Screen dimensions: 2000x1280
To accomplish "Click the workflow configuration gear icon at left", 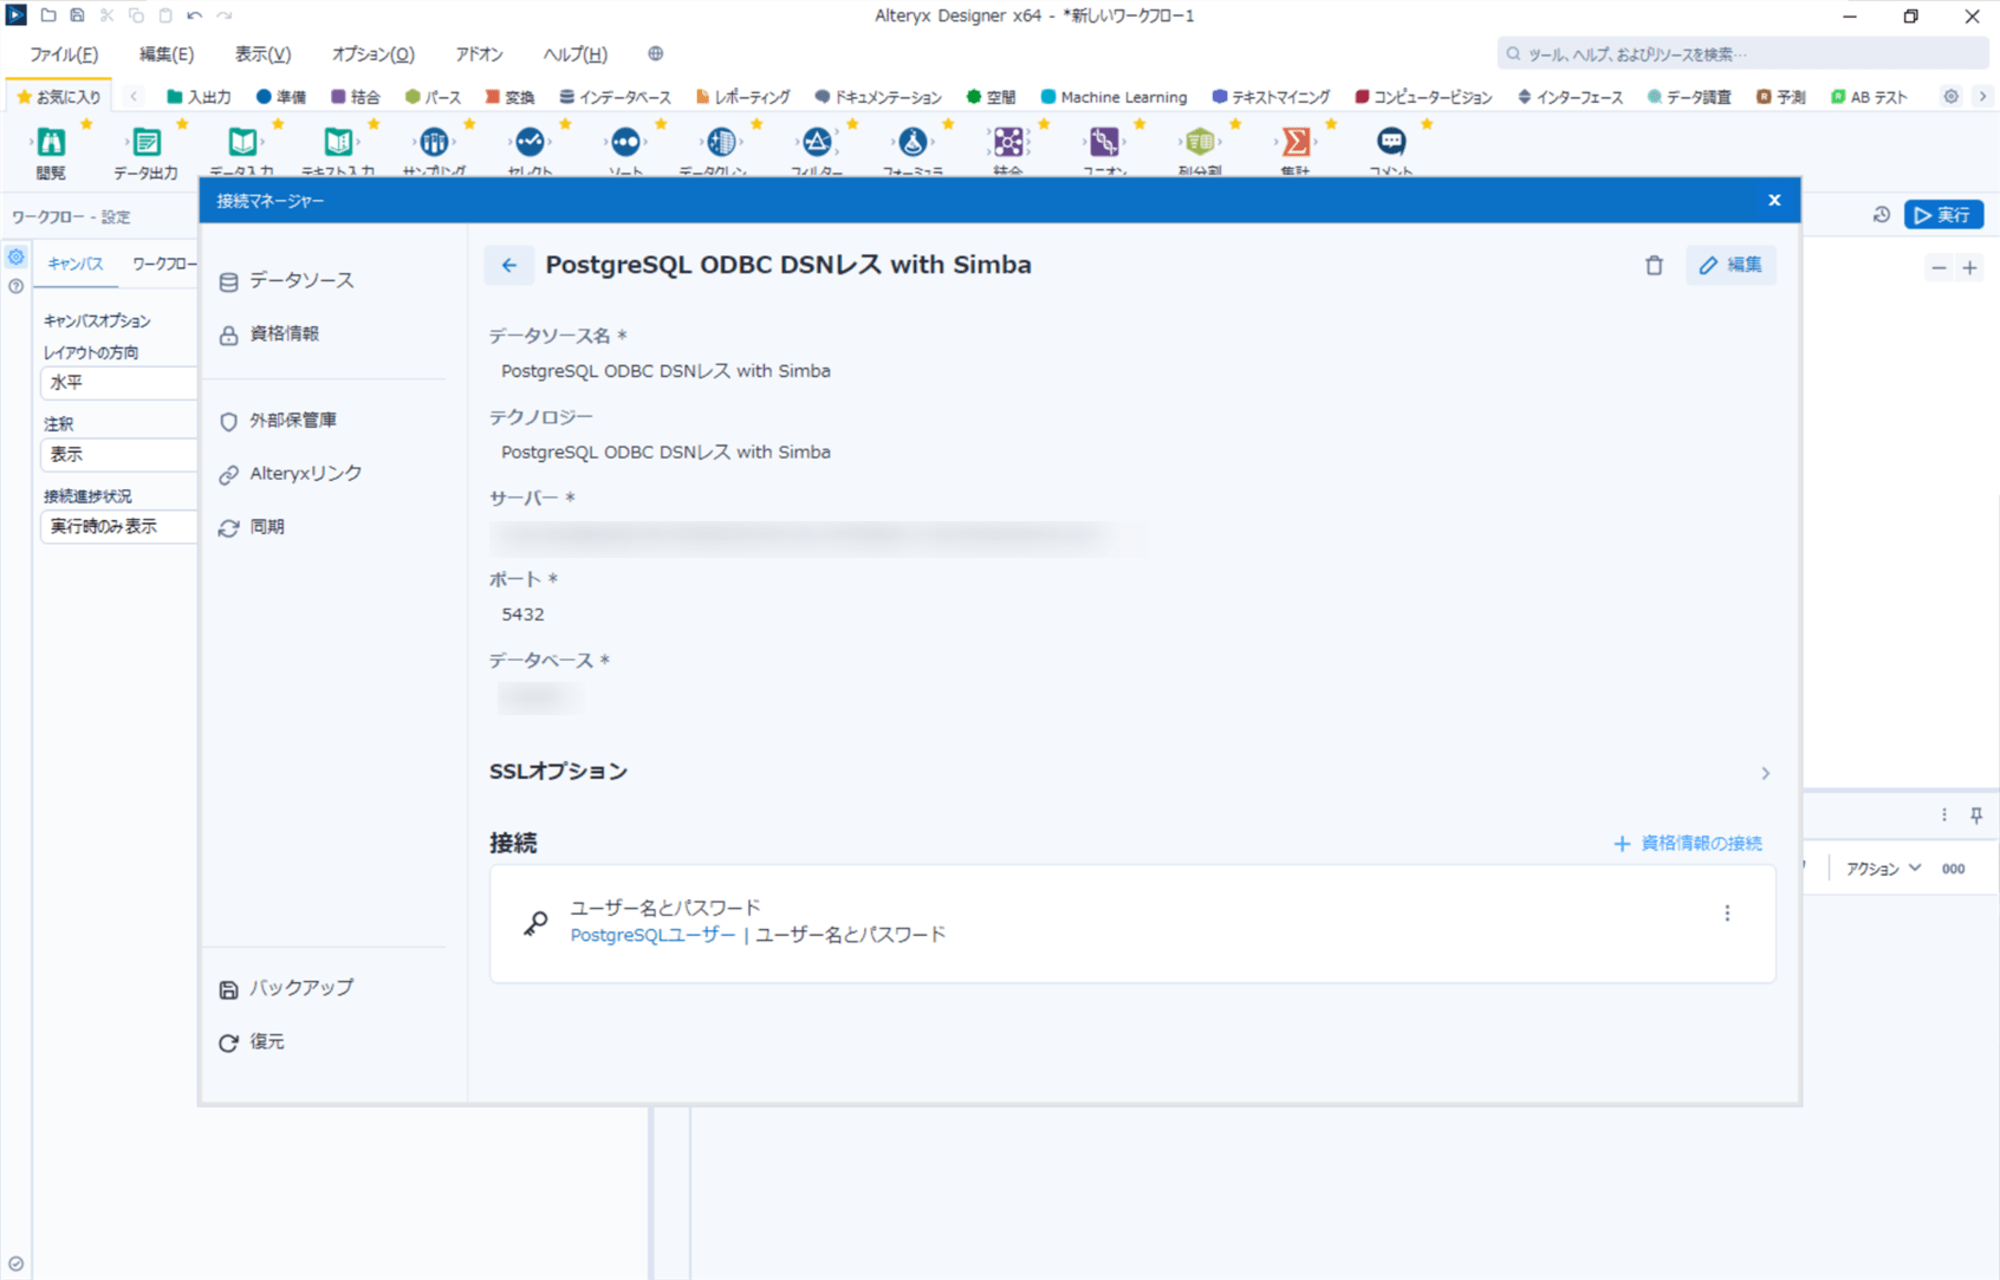I will pos(16,257).
